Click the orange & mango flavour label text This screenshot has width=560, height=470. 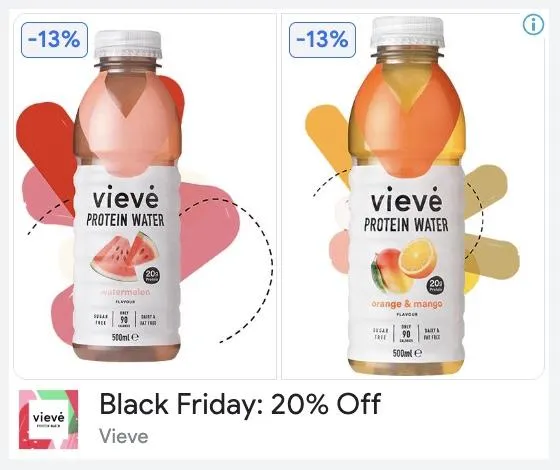coord(407,304)
